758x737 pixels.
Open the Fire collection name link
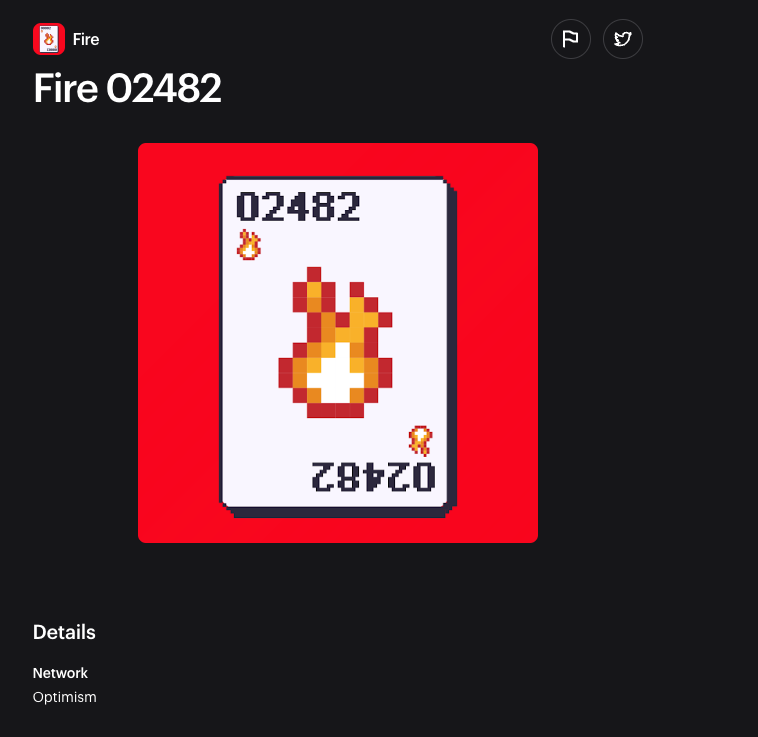pos(86,39)
